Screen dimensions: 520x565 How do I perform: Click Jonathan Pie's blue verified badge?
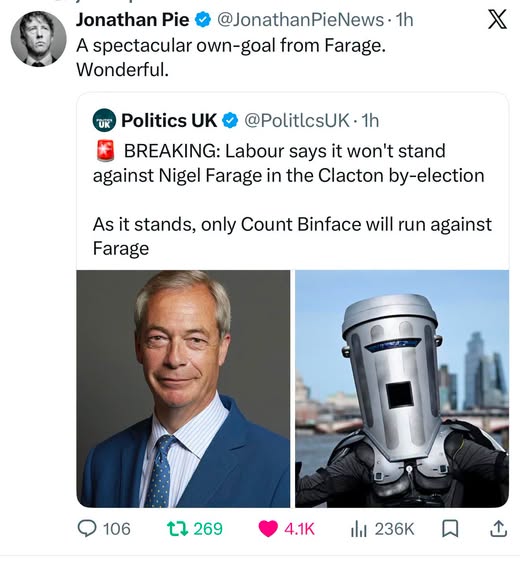[203, 19]
